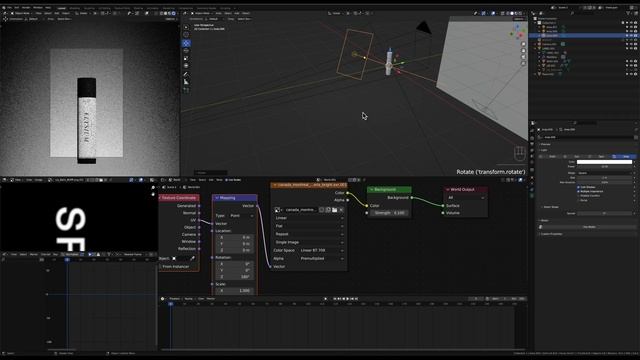The width and height of the screenshot is (640, 360).
Task: Select the Select Box tool in viewport toolbar
Action: click(187, 27)
